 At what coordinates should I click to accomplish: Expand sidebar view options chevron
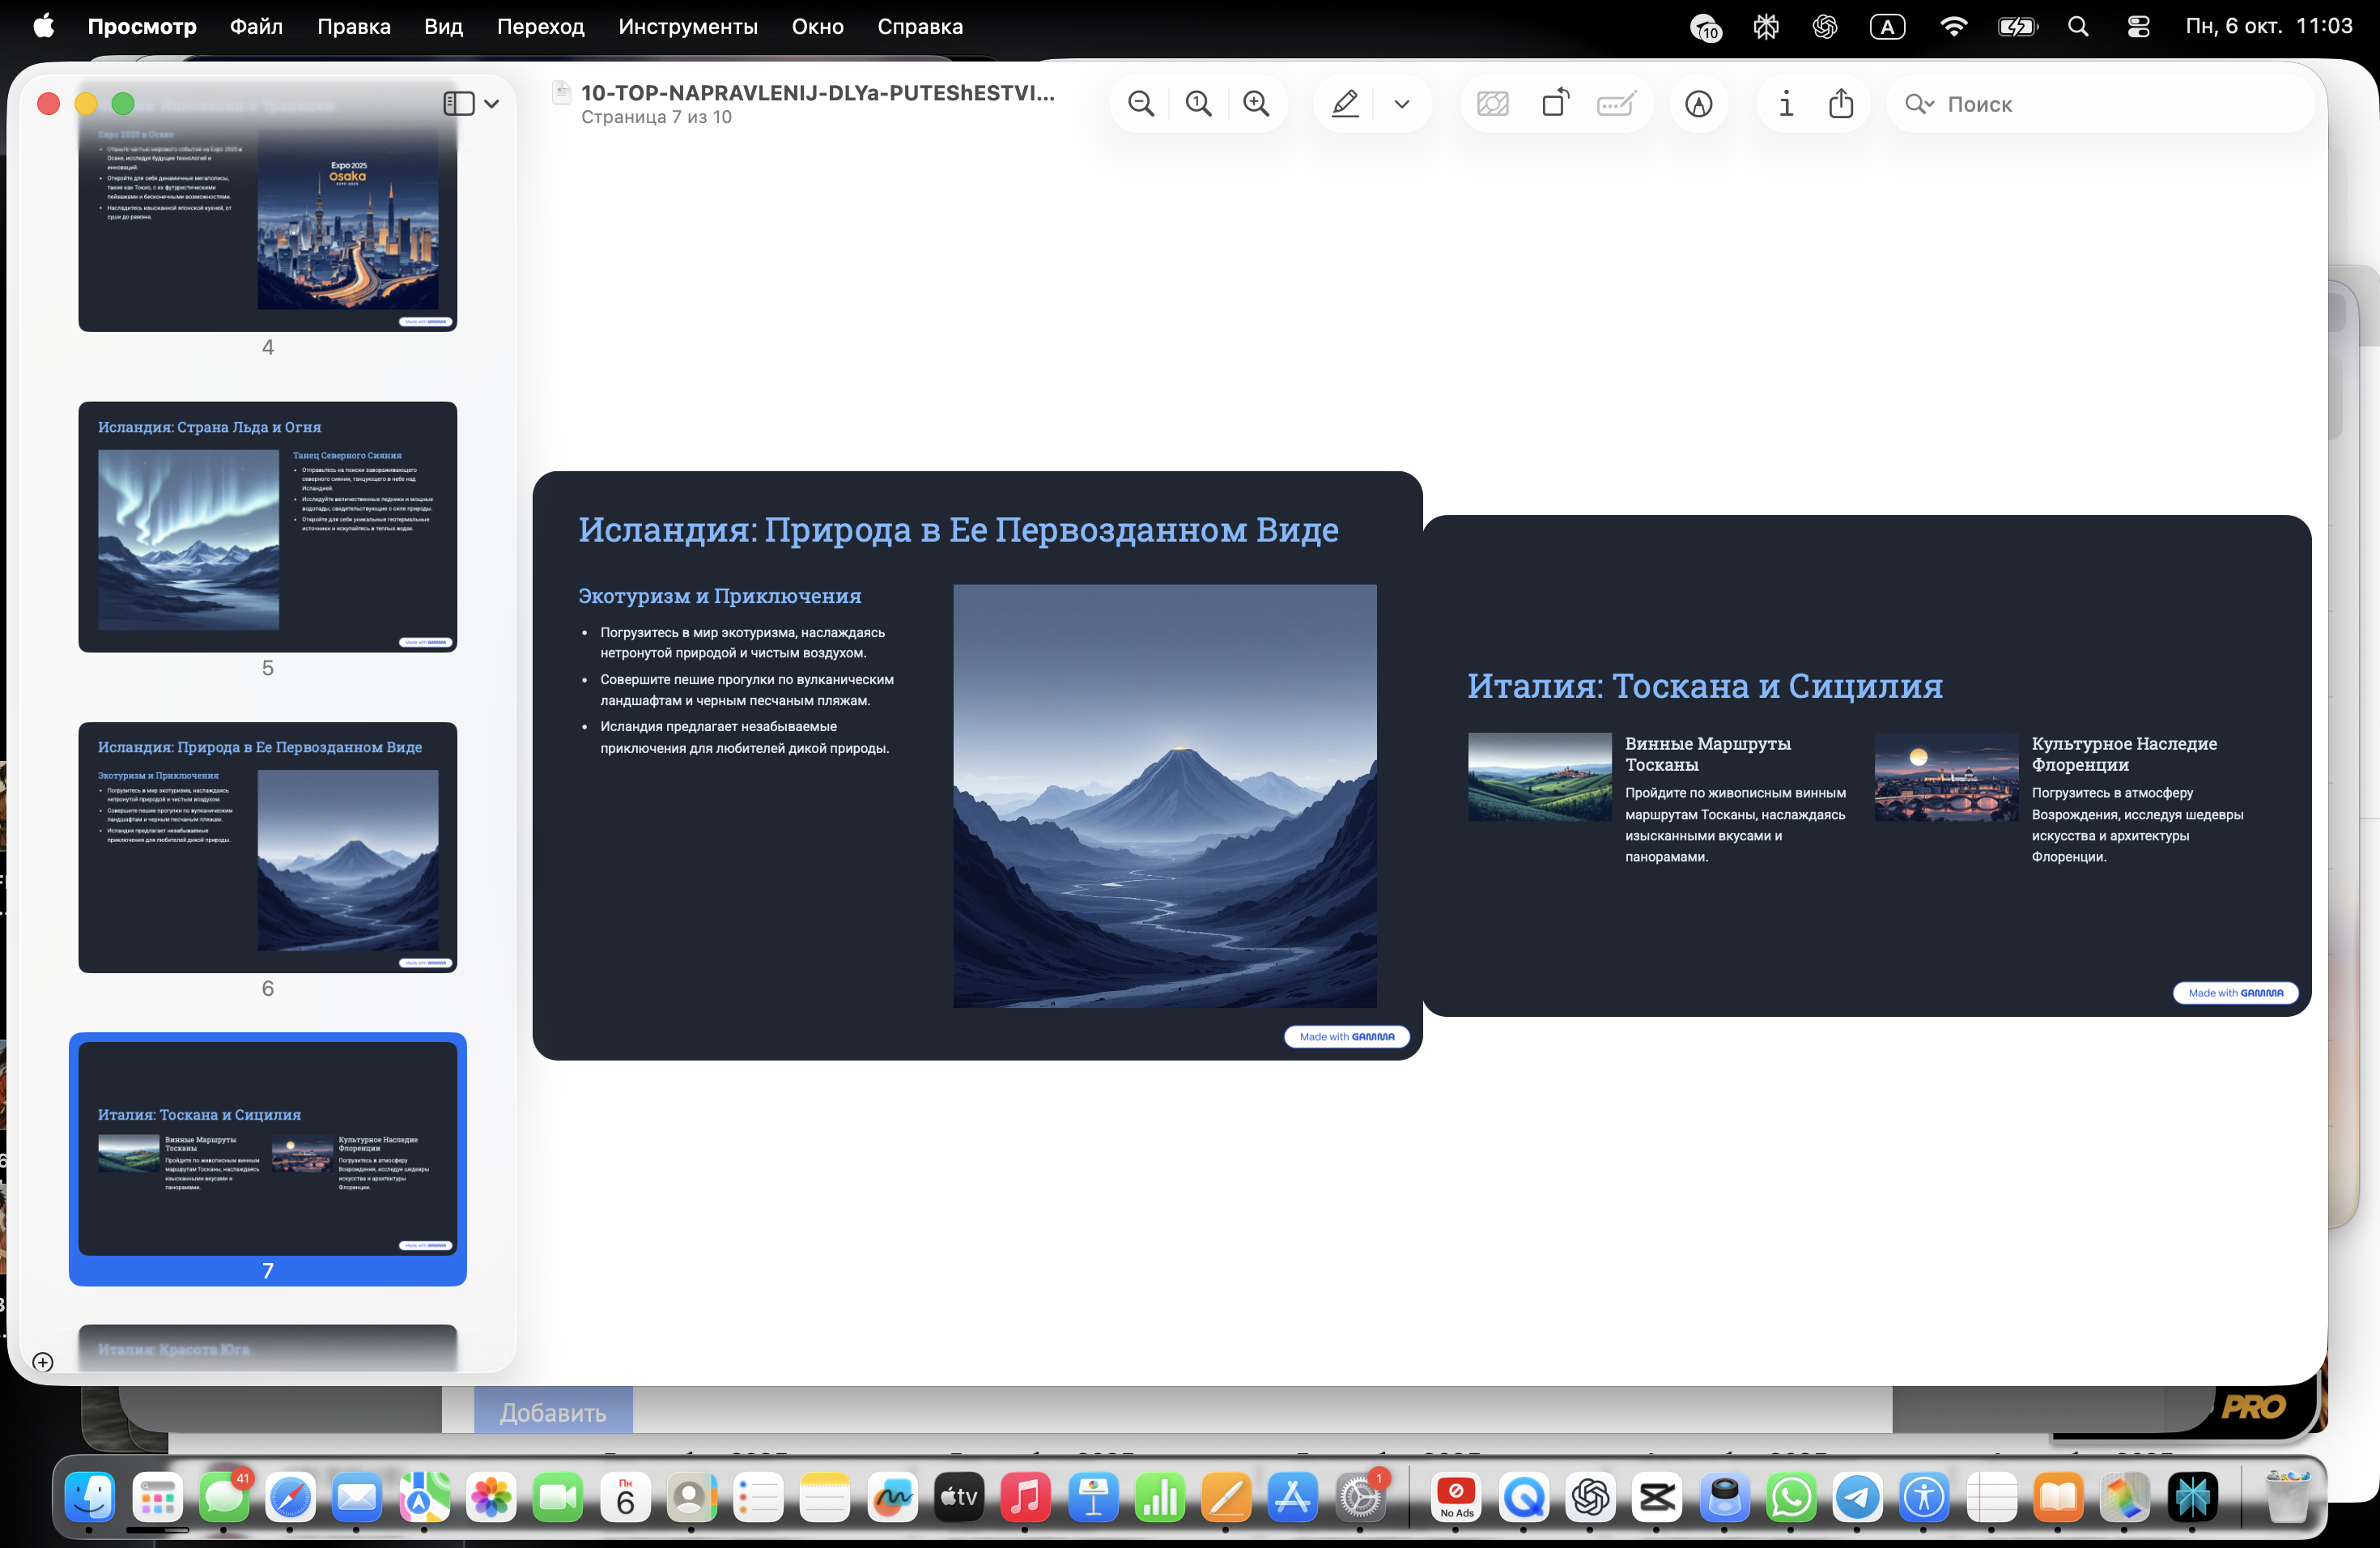(492, 104)
